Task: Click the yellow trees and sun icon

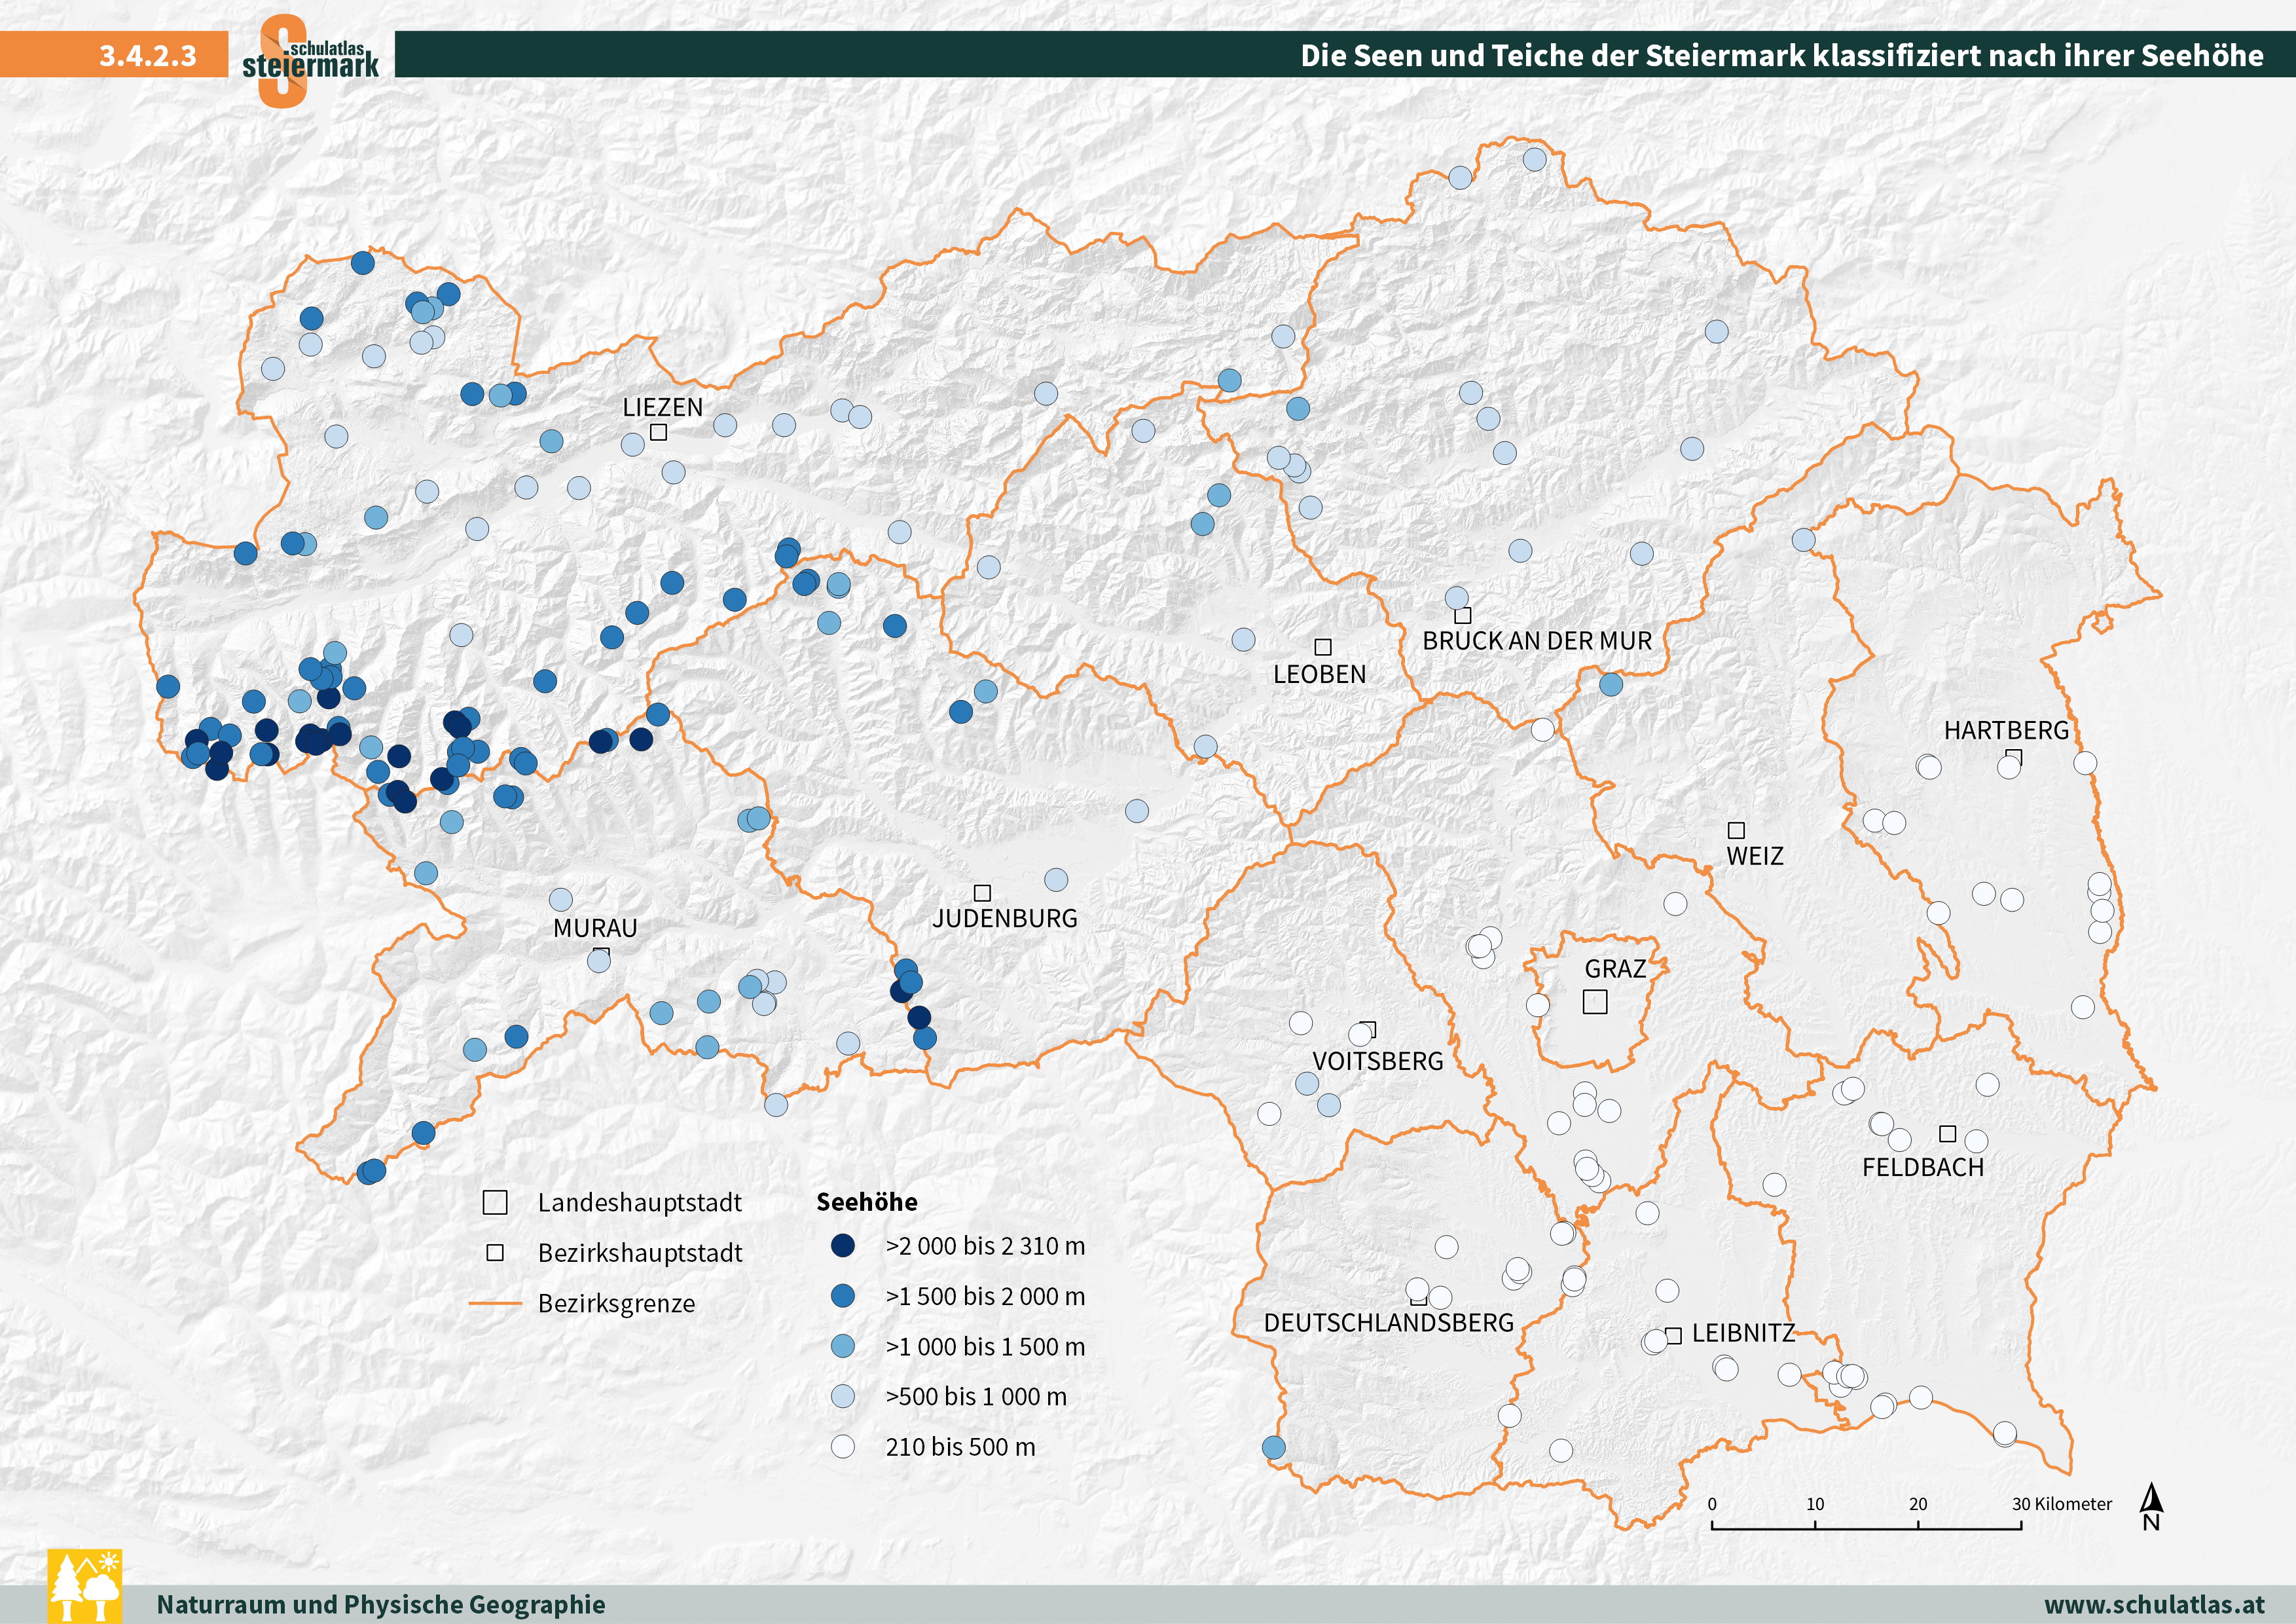Action: [x=85, y=1585]
